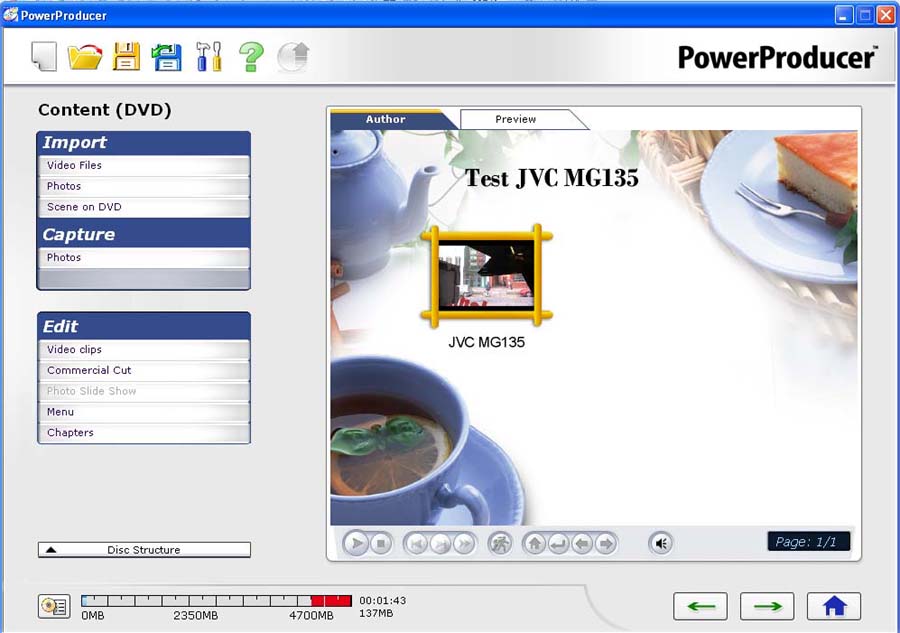This screenshot has width=900, height=633.
Task: Open preferences with the hammer and screwdriver icon
Action: (x=209, y=57)
